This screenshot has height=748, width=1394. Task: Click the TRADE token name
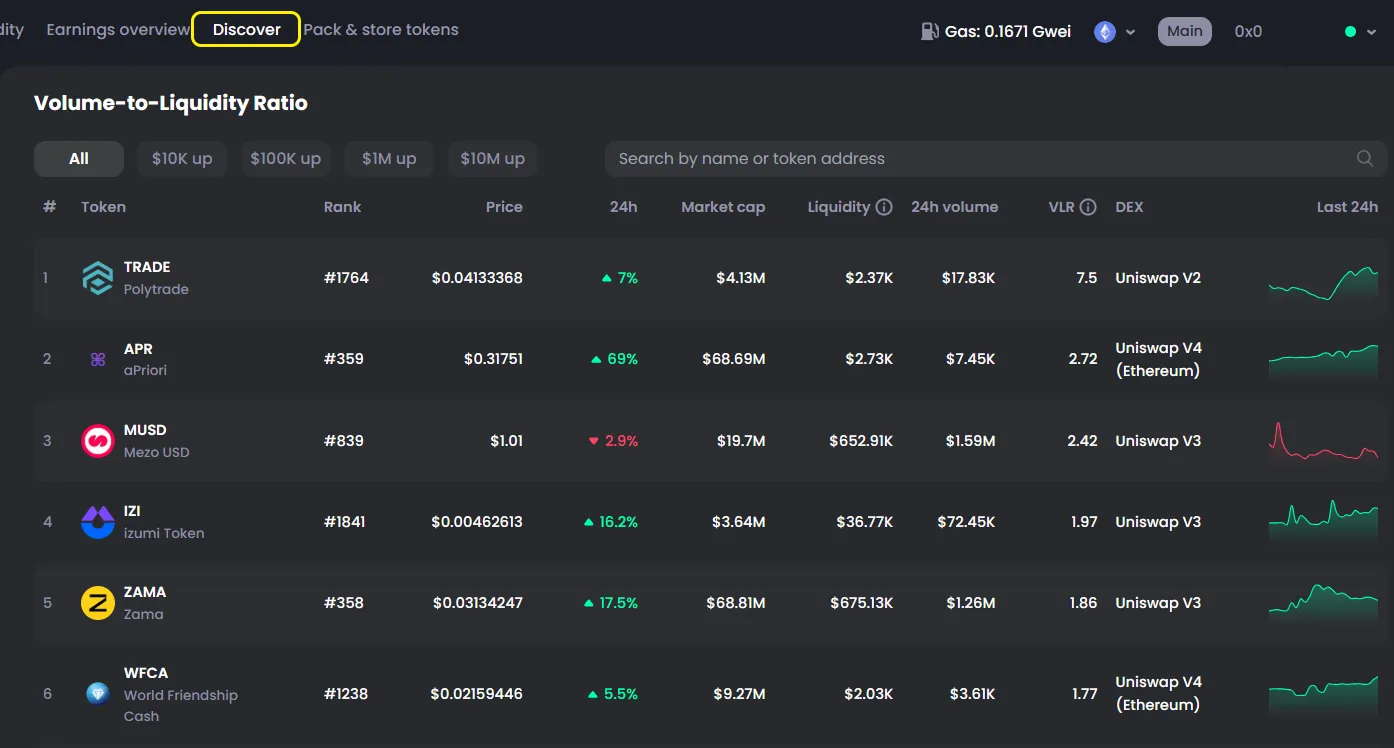coord(147,267)
